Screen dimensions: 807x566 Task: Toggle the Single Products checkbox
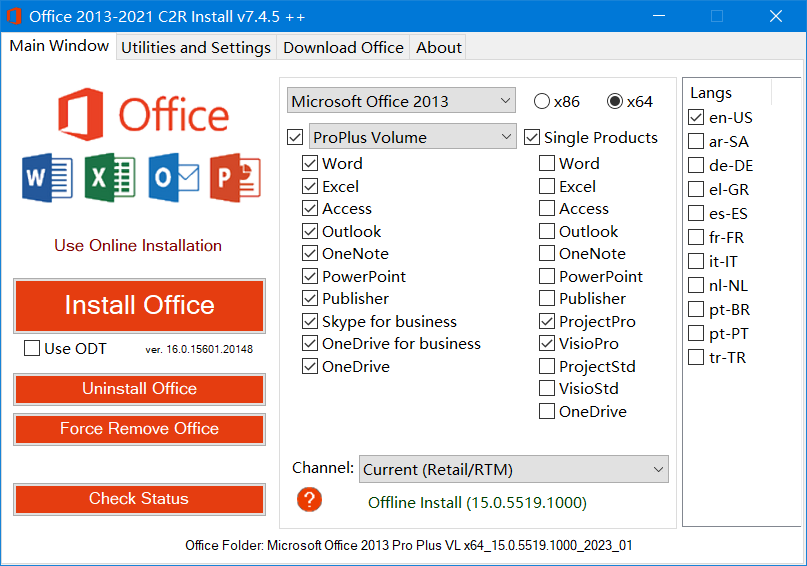coord(532,137)
